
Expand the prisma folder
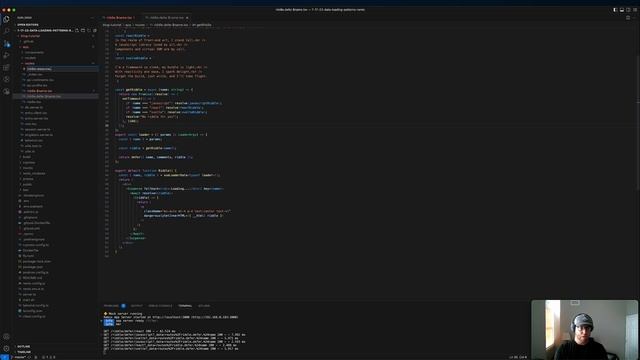(x=28, y=179)
